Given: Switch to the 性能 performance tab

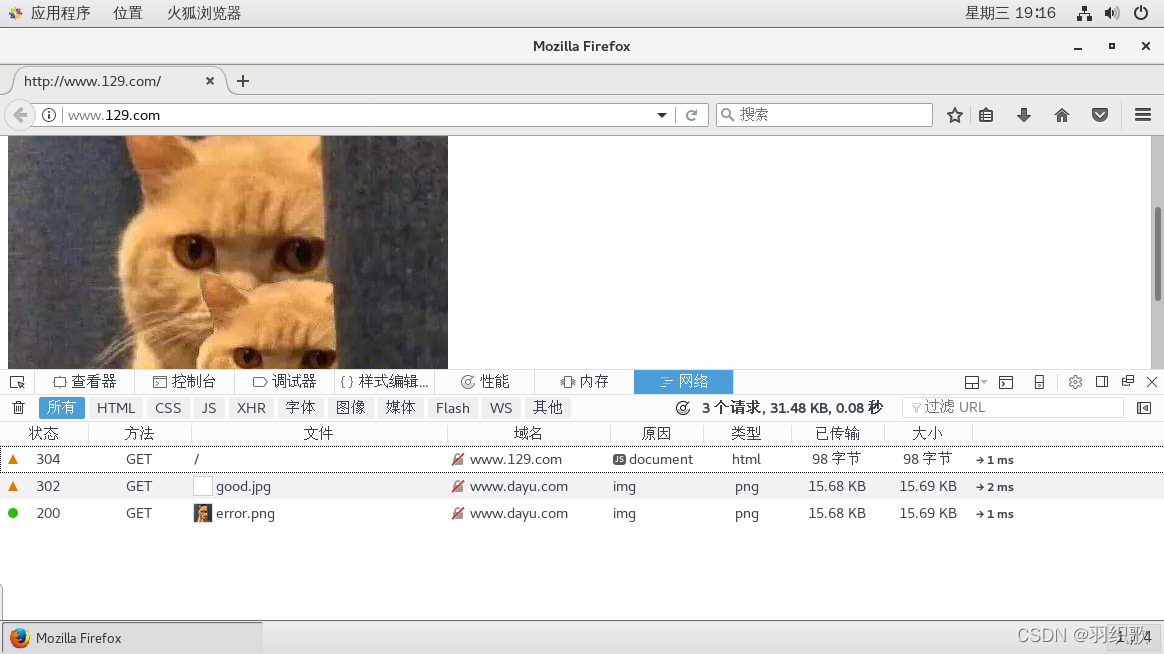Looking at the screenshot, I should pos(485,382).
